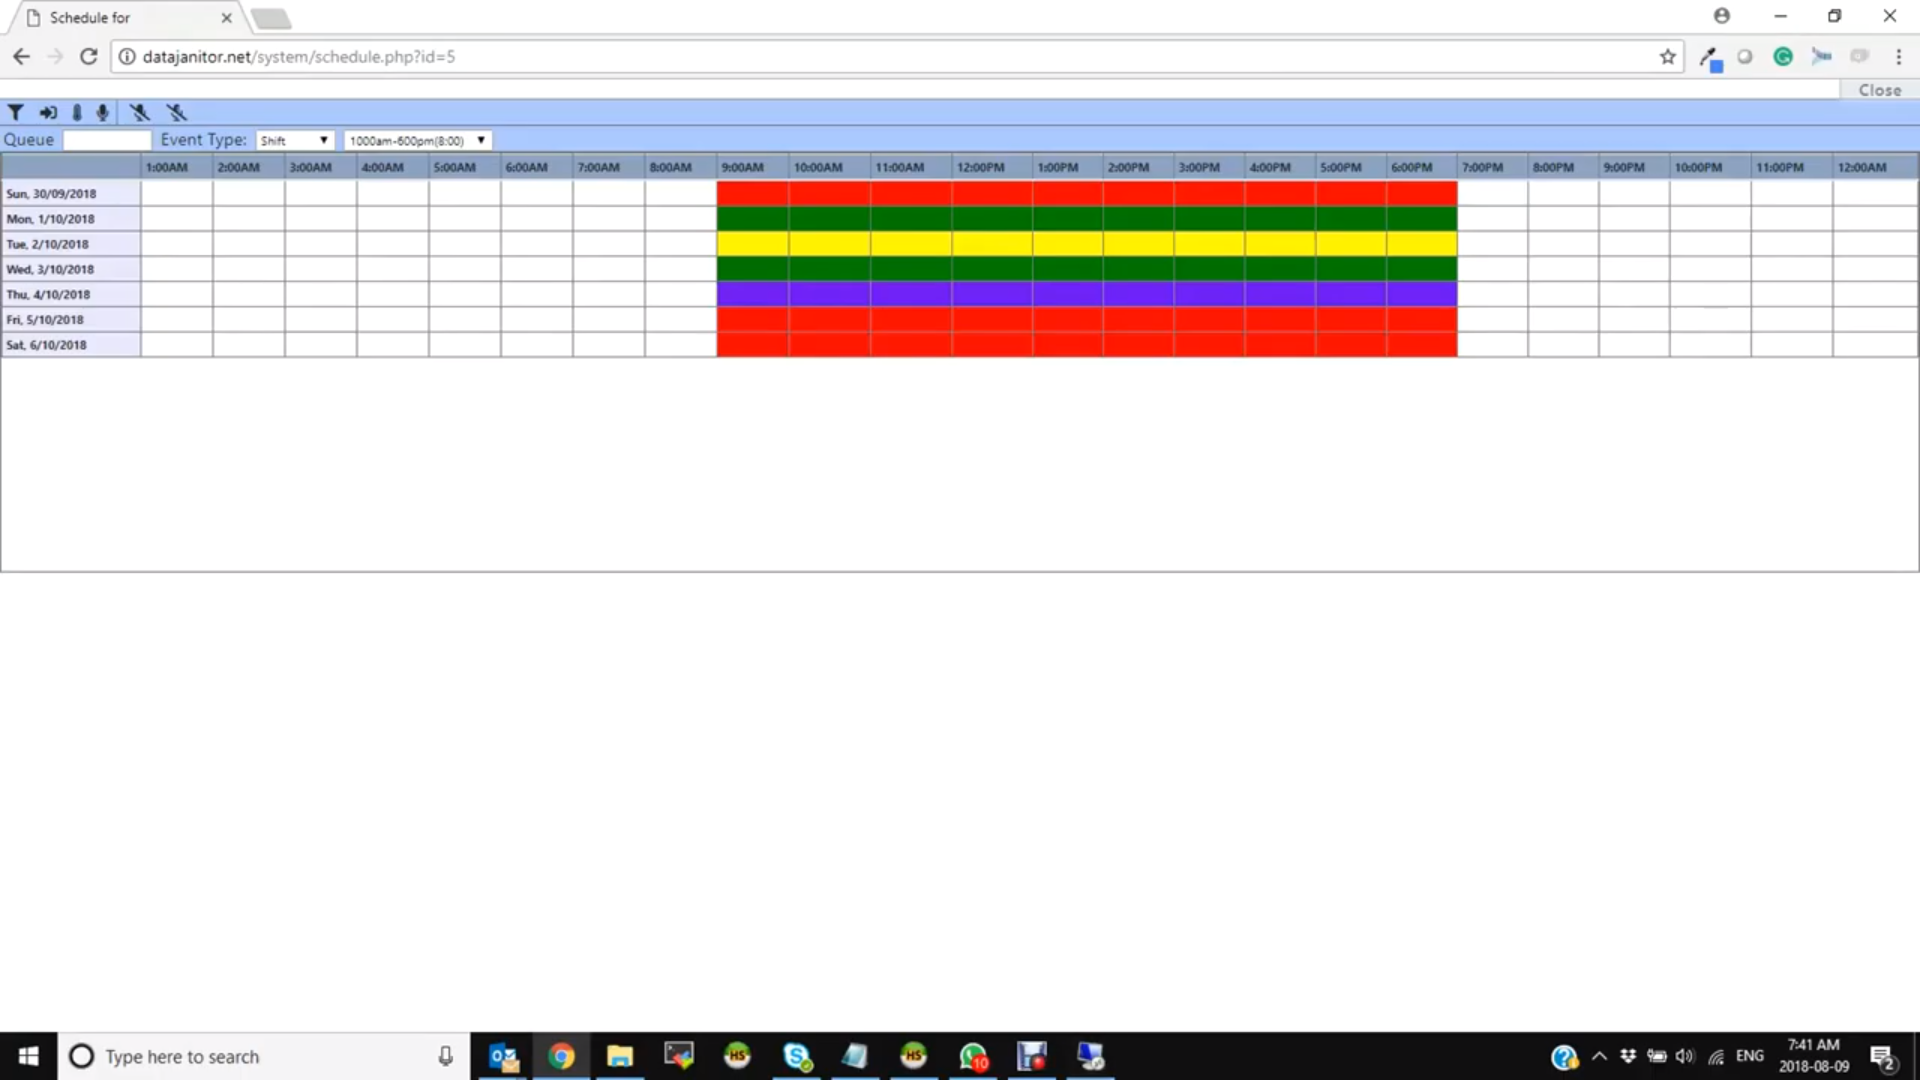Open the 1000am-600pm shift time dropdown
This screenshot has height=1080, width=1920.
tap(417, 141)
